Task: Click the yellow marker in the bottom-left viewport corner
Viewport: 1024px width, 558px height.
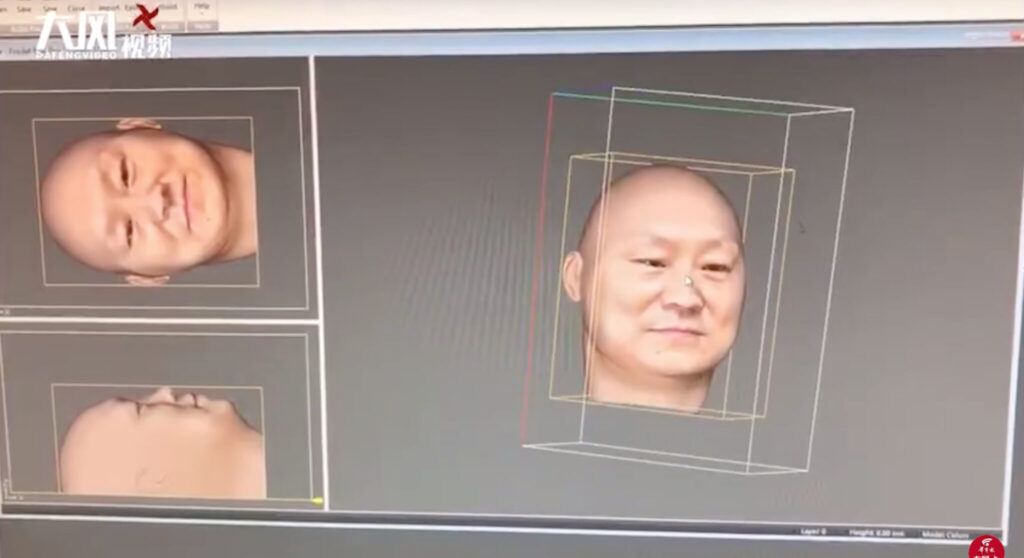Action: pyautogui.click(x=317, y=500)
